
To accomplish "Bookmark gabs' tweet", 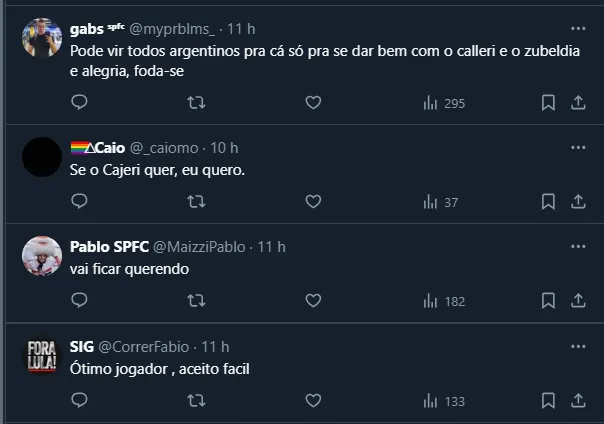I will tap(548, 102).
